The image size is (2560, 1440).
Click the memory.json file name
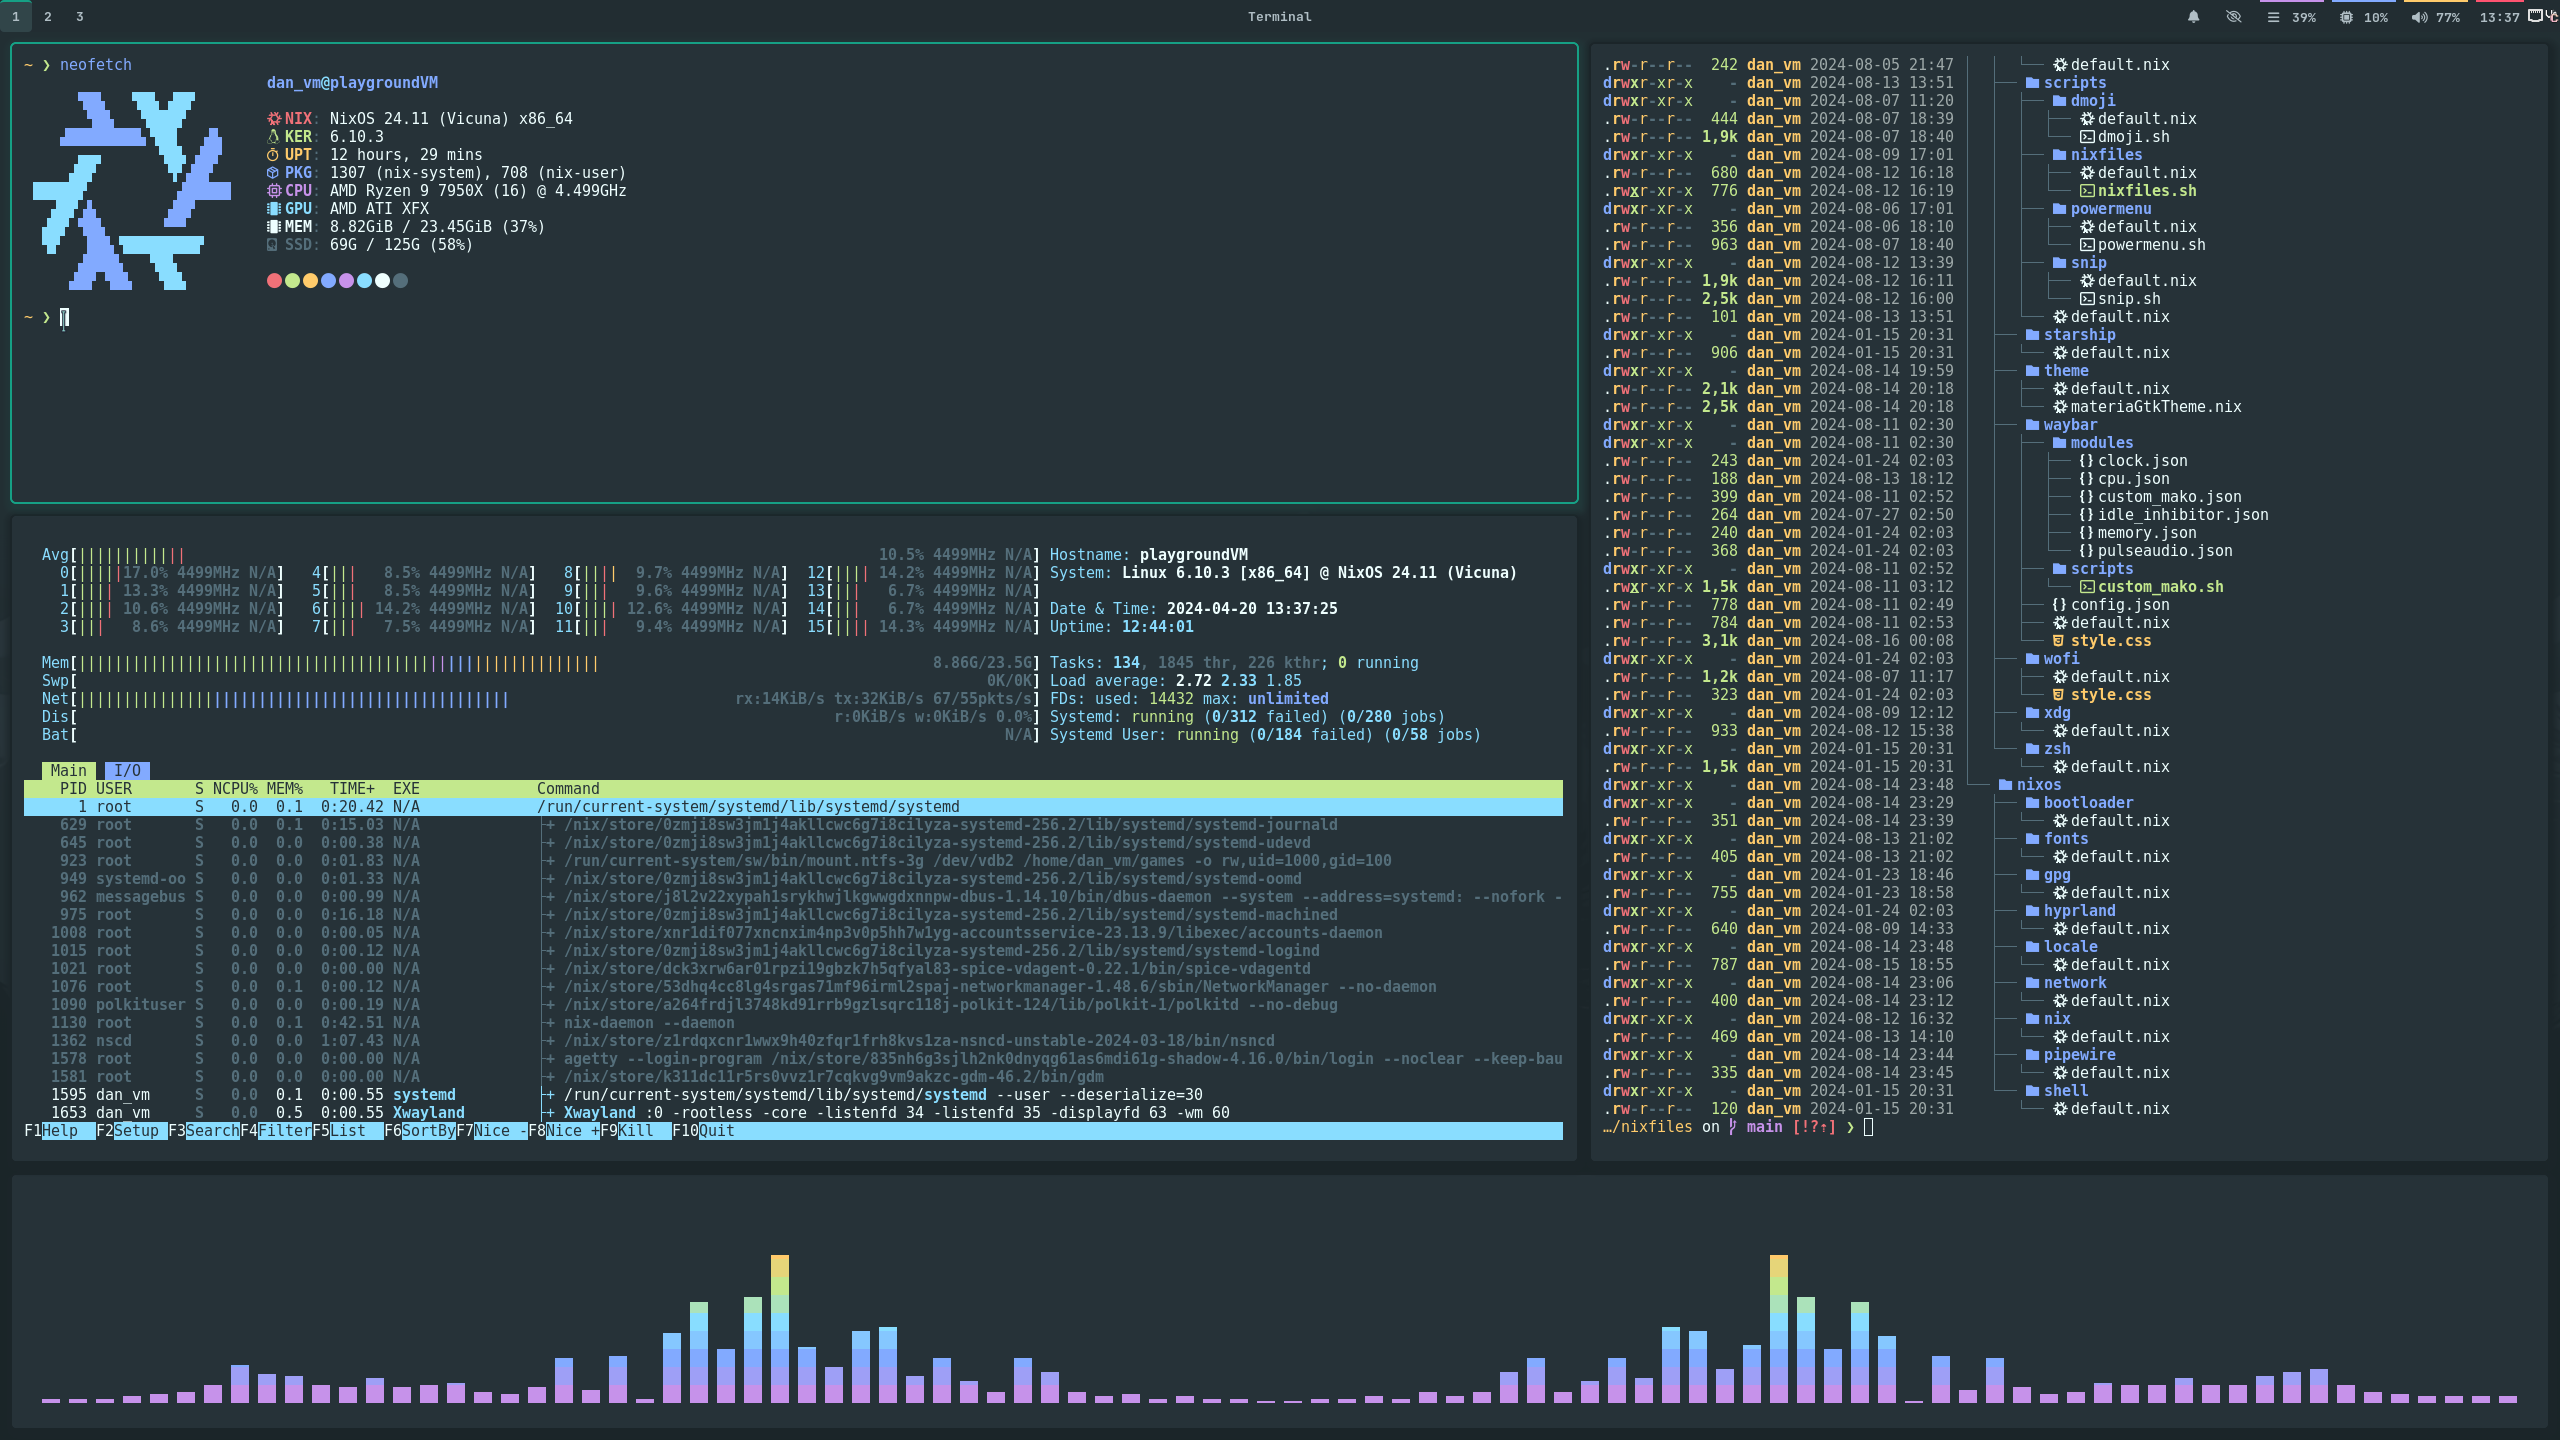click(x=2147, y=532)
